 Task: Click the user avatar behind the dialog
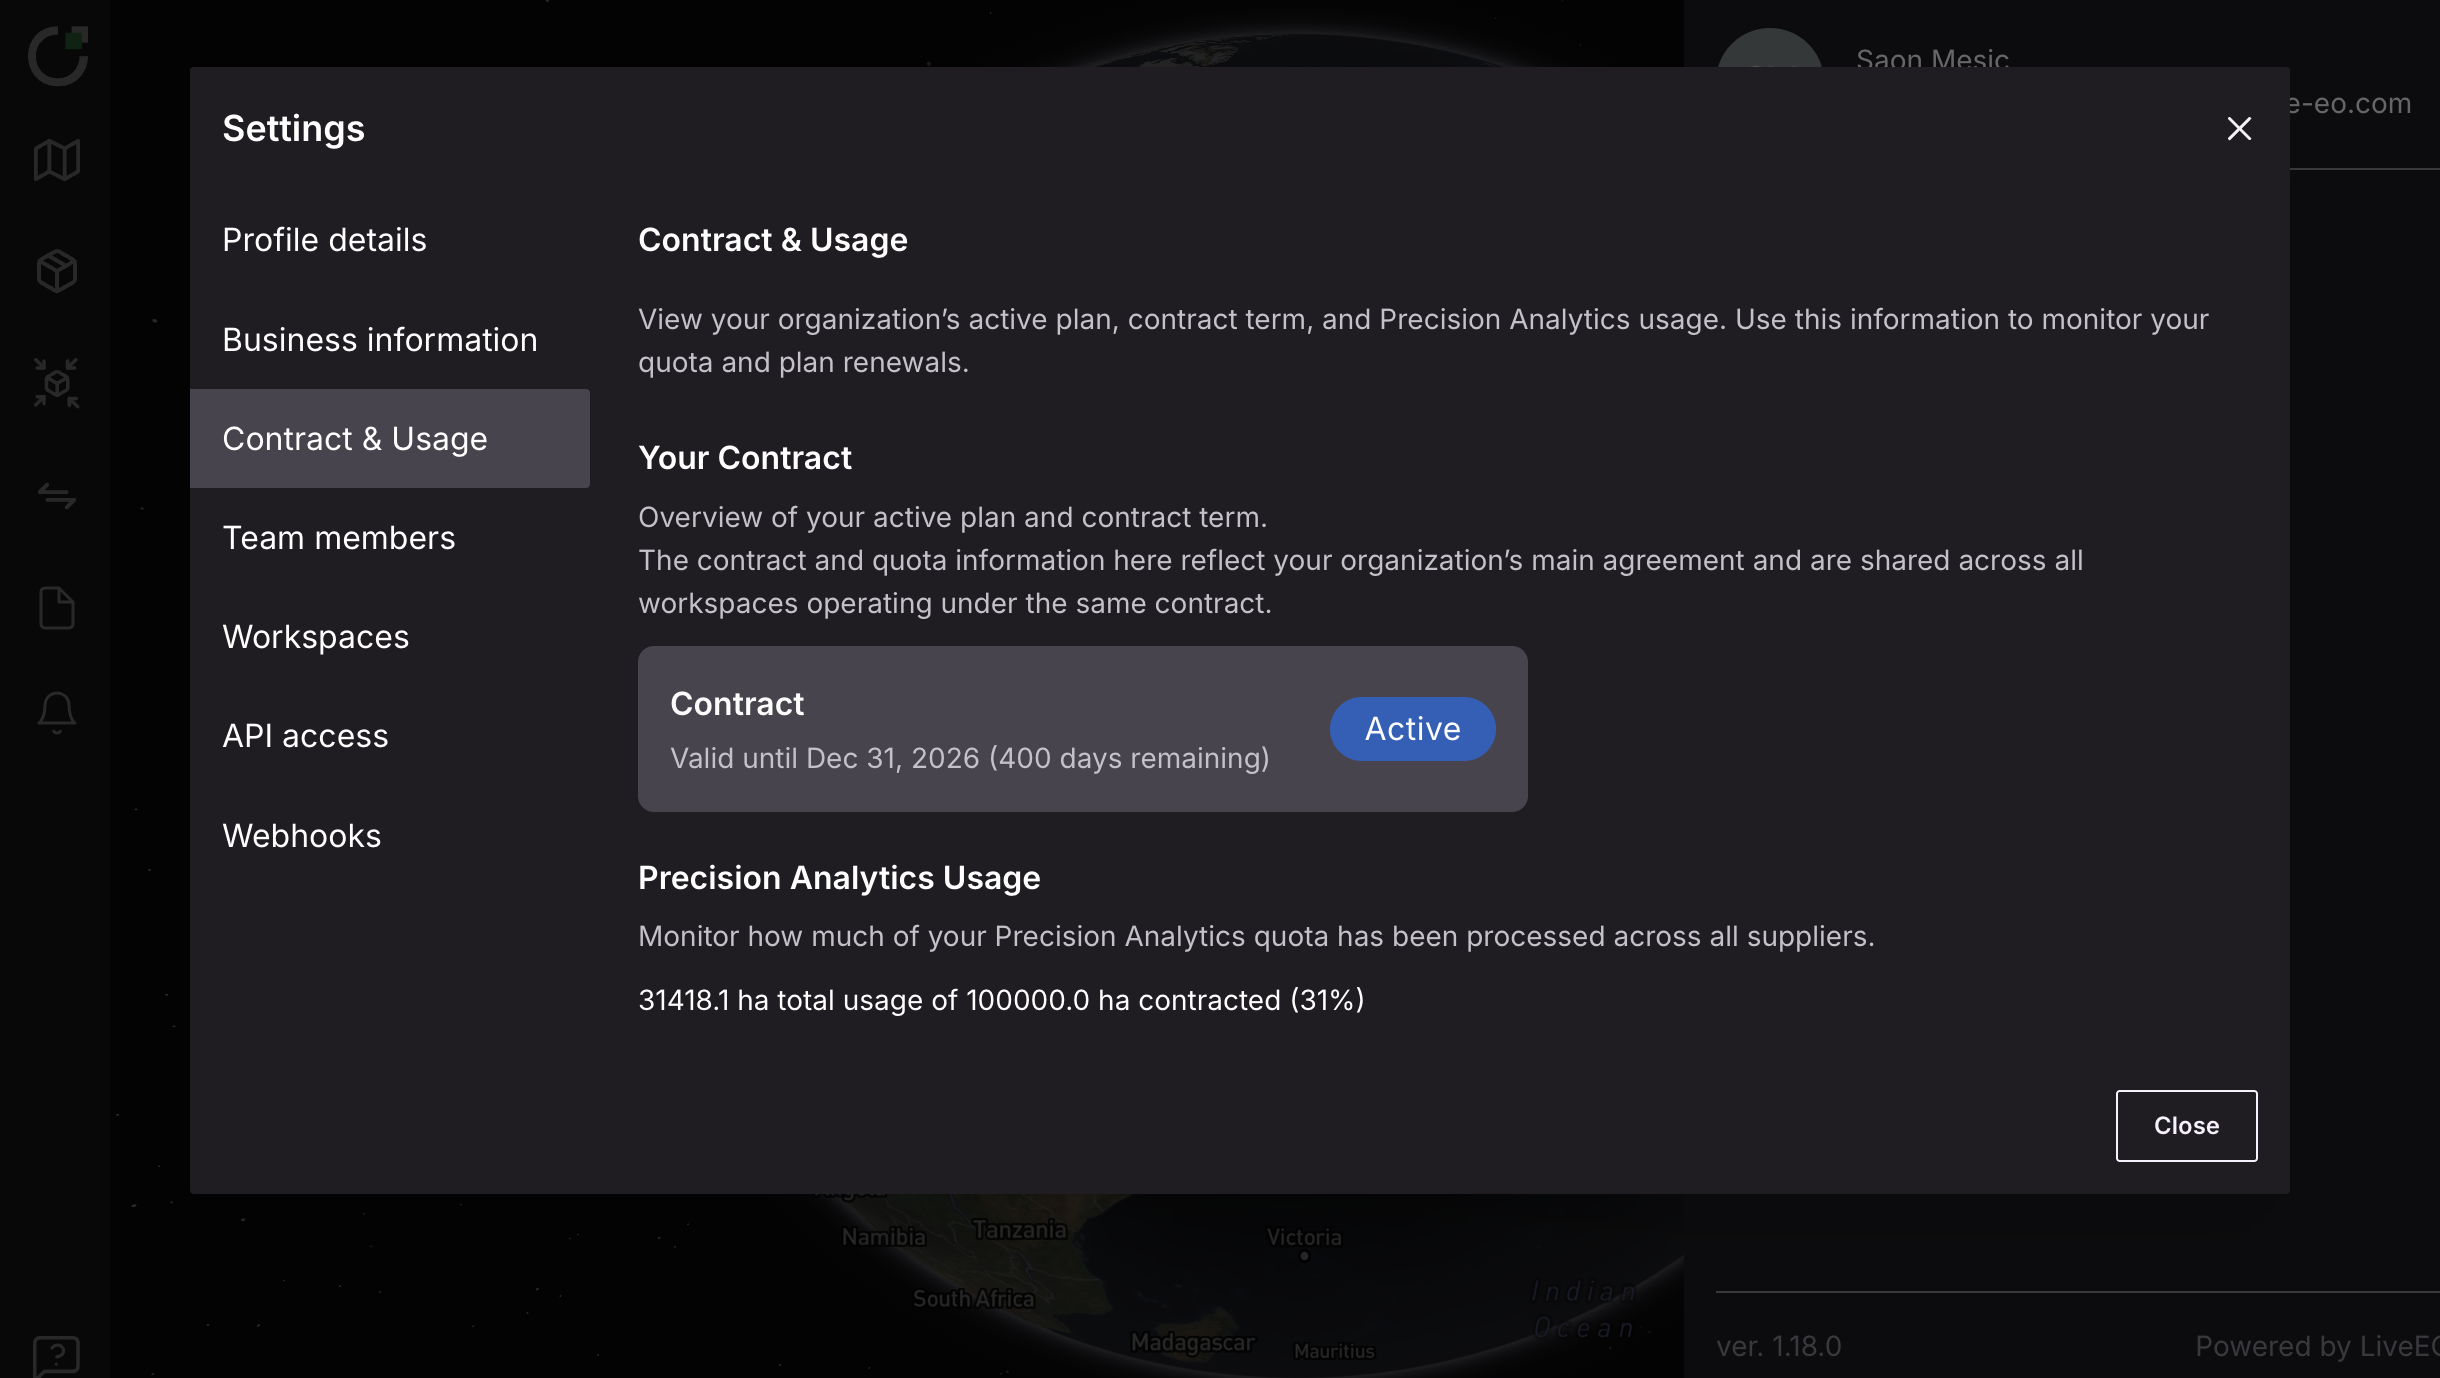point(1769,48)
